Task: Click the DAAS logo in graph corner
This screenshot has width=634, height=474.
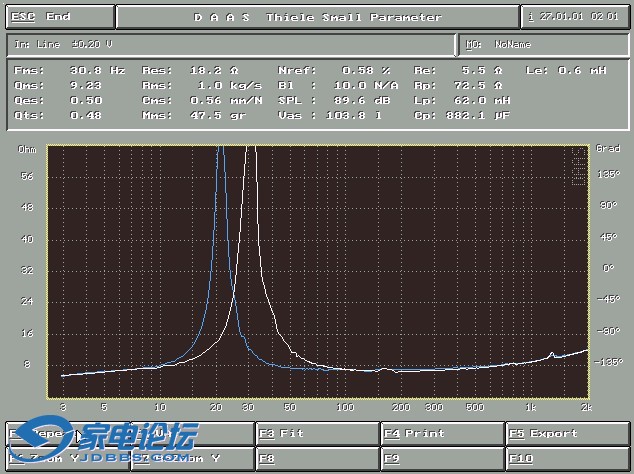Action: point(577,165)
